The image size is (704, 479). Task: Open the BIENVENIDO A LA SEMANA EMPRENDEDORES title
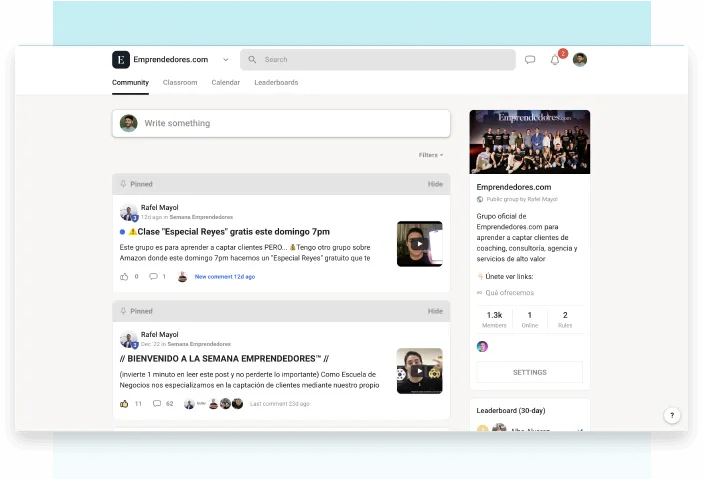tap(224, 359)
